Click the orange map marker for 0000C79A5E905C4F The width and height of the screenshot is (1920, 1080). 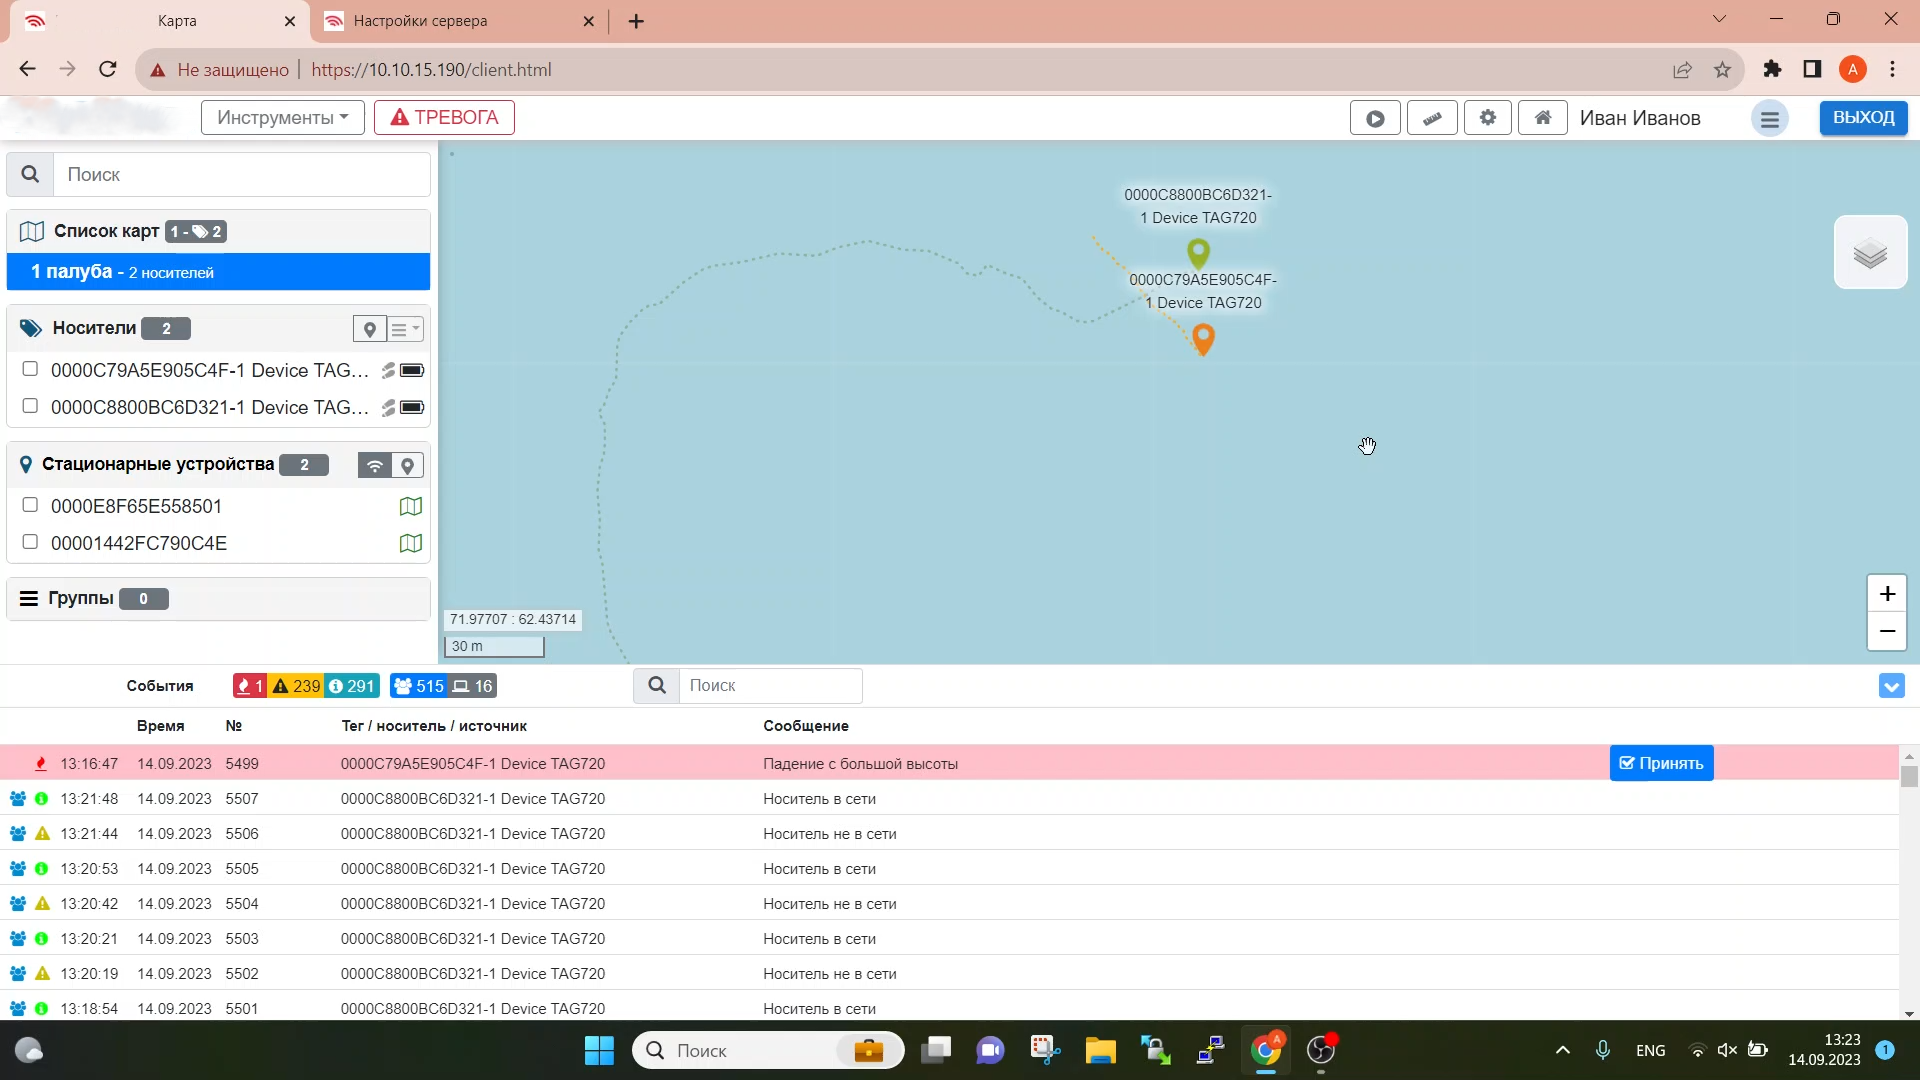click(1203, 338)
